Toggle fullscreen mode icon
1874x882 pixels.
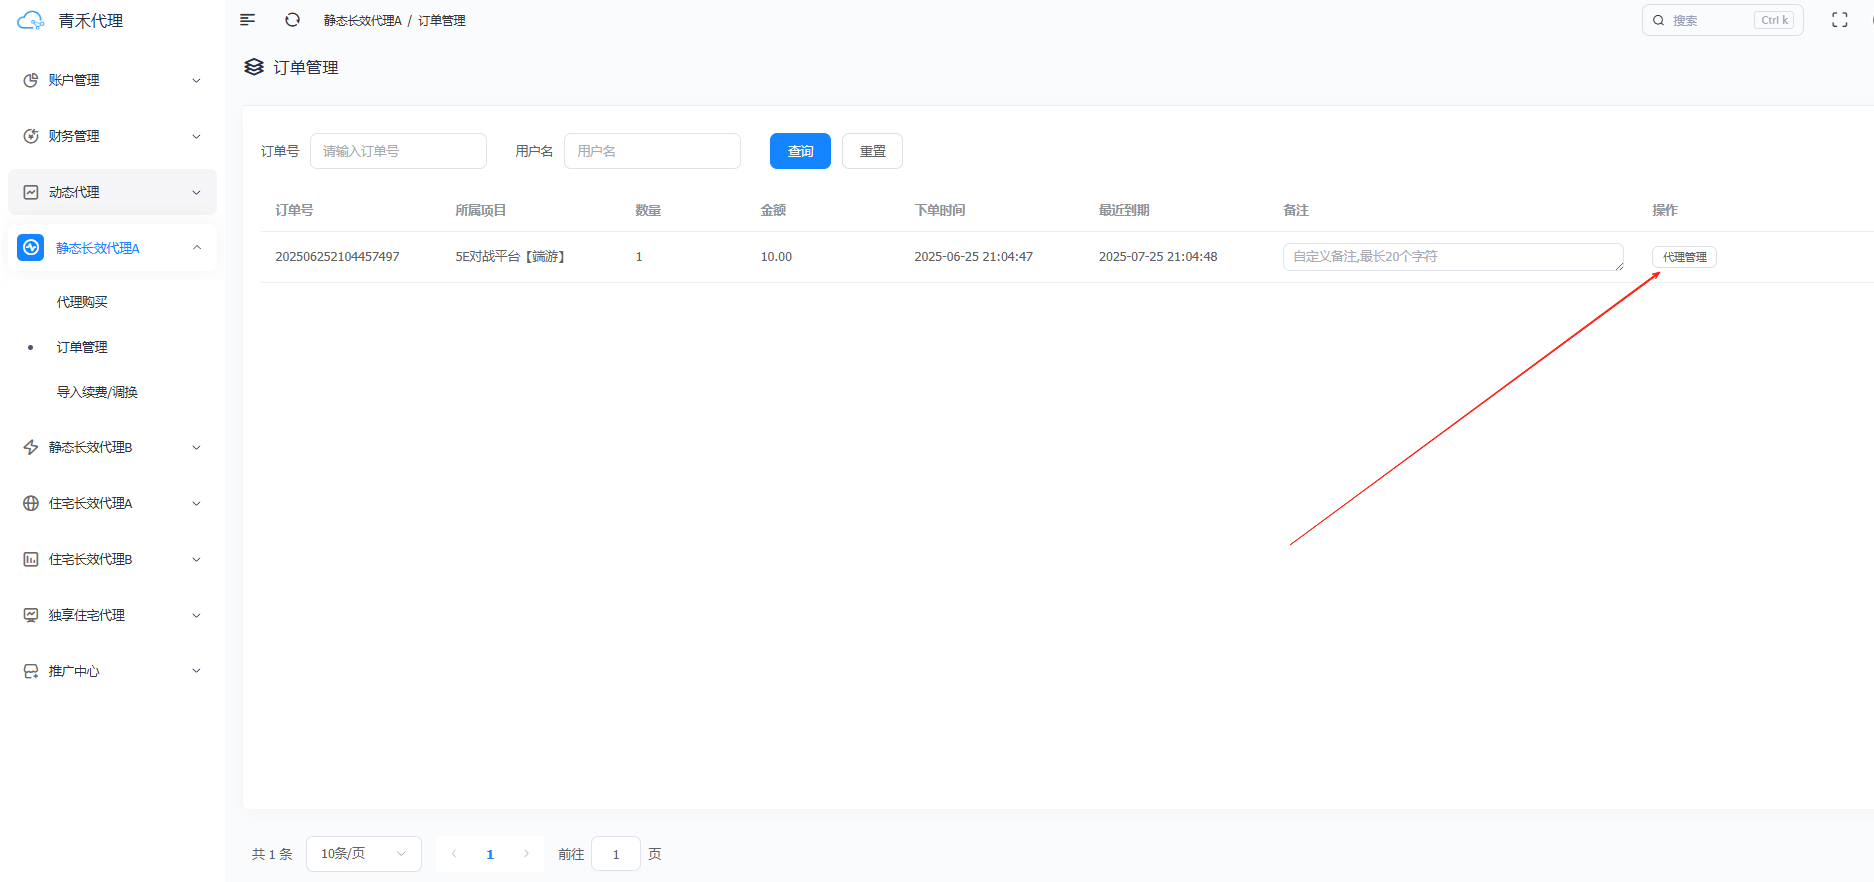pos(1839,20)
